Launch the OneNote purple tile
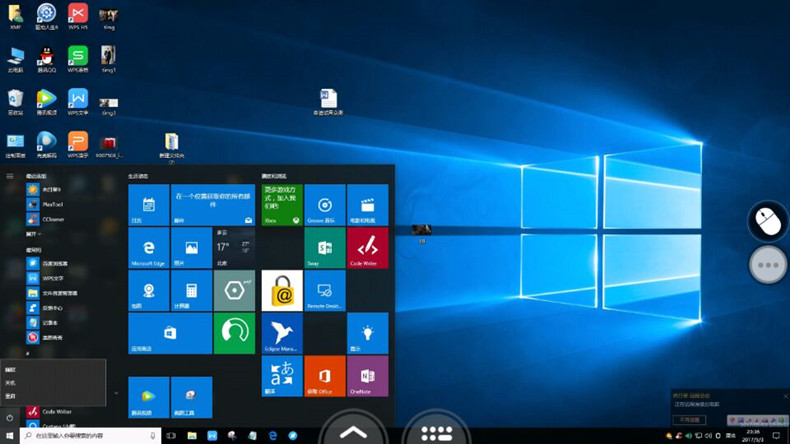The width and height of the screenshot is (790, 444). 367,376
